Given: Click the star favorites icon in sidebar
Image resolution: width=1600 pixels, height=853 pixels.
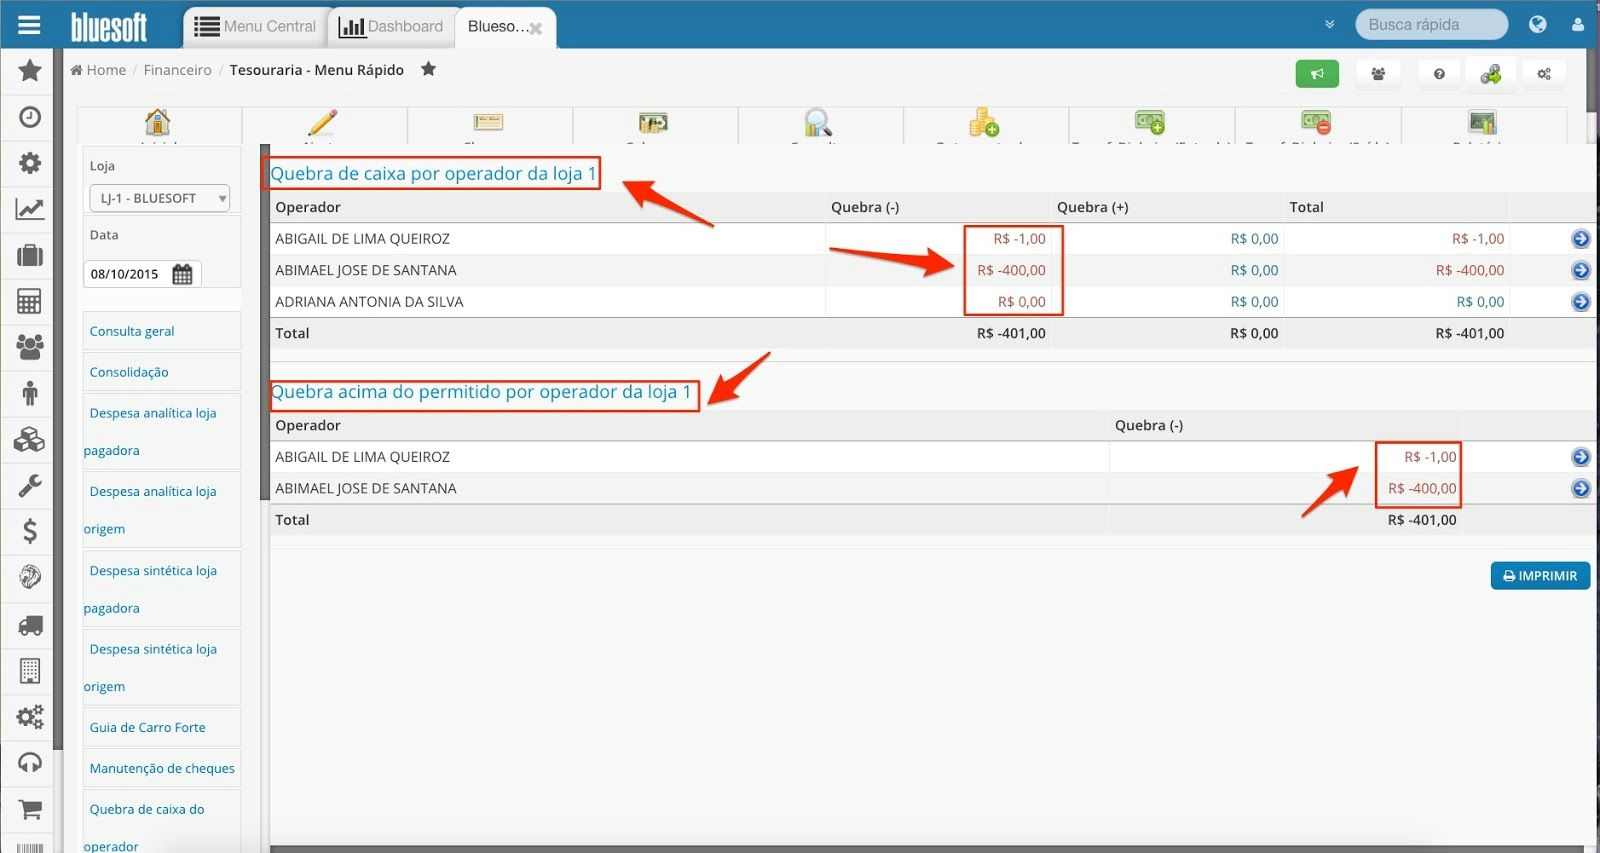Looking at the screenshot, I should 30,70.
